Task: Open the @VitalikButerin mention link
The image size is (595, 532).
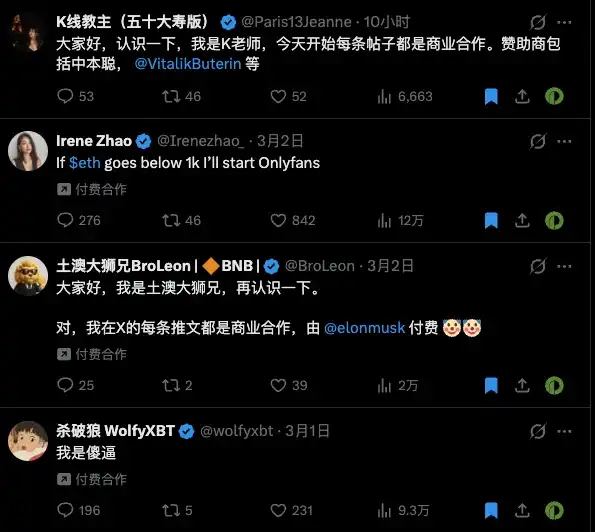Action: coord(188,64)
